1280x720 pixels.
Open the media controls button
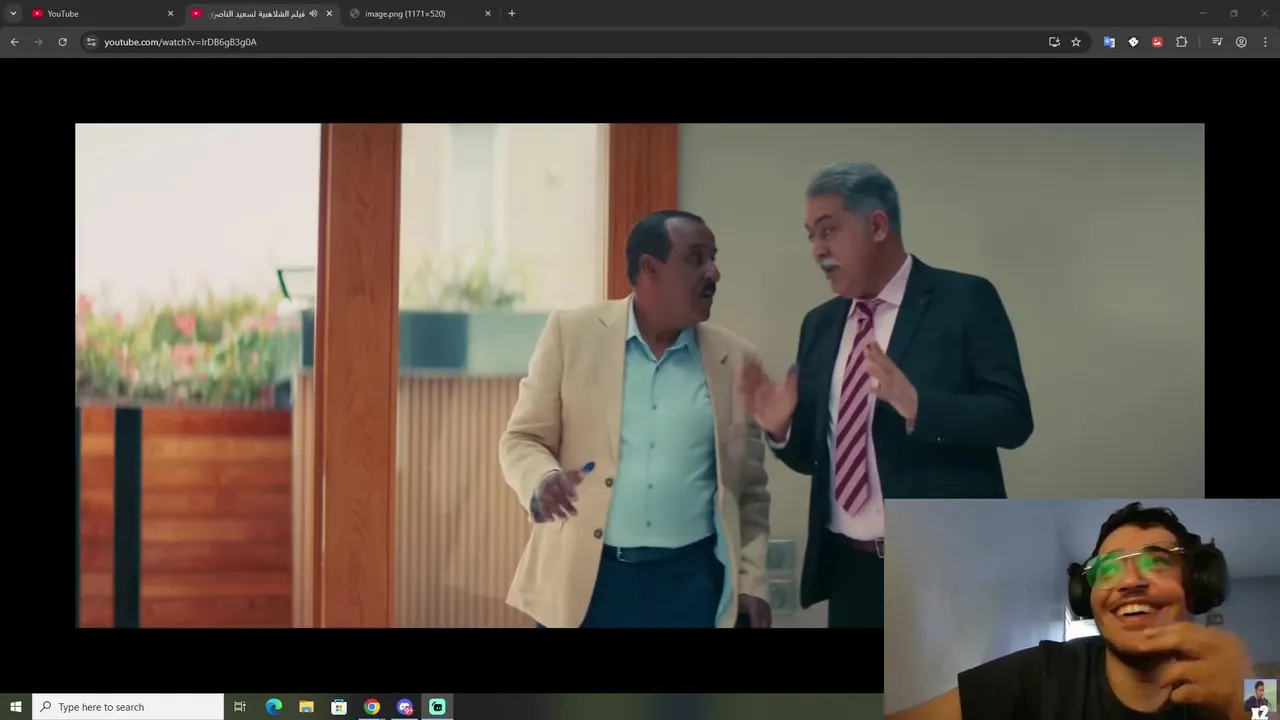[x=1217, y=42]
